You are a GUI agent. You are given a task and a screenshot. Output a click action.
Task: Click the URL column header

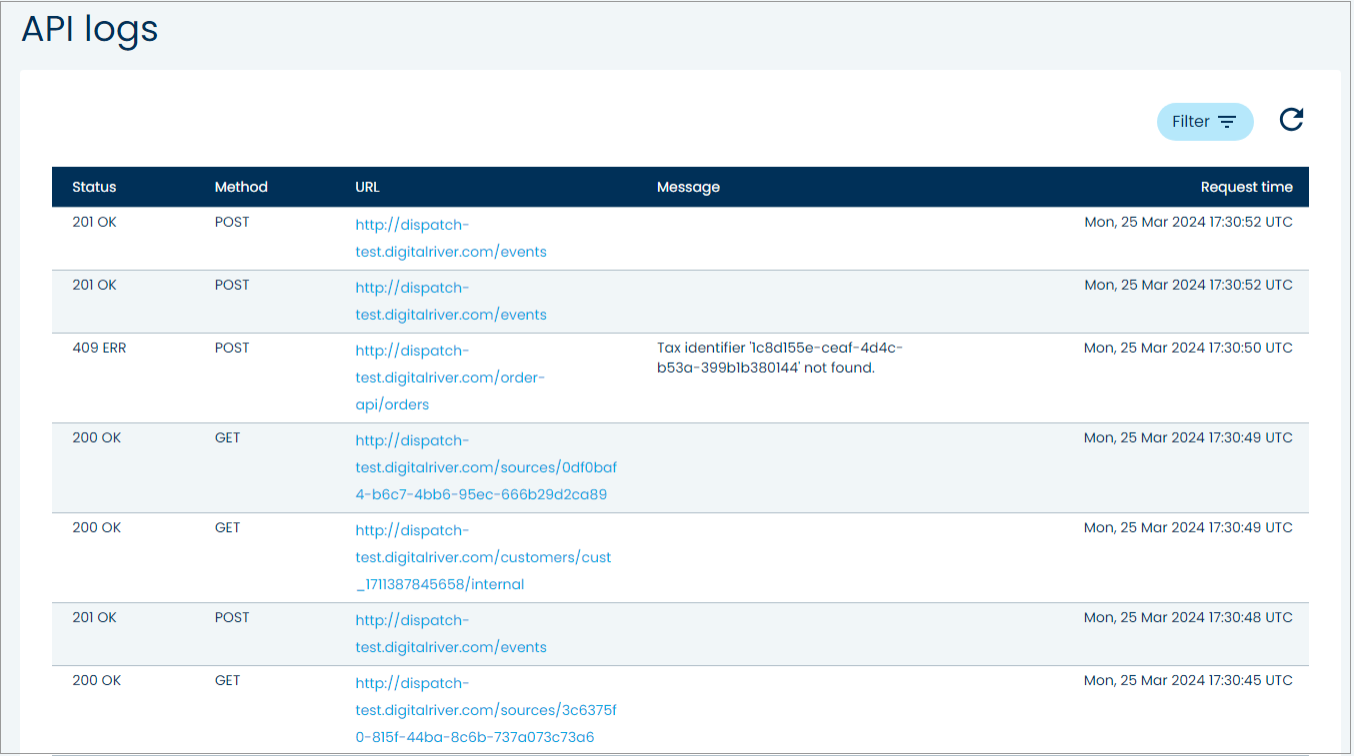[367, 187]
